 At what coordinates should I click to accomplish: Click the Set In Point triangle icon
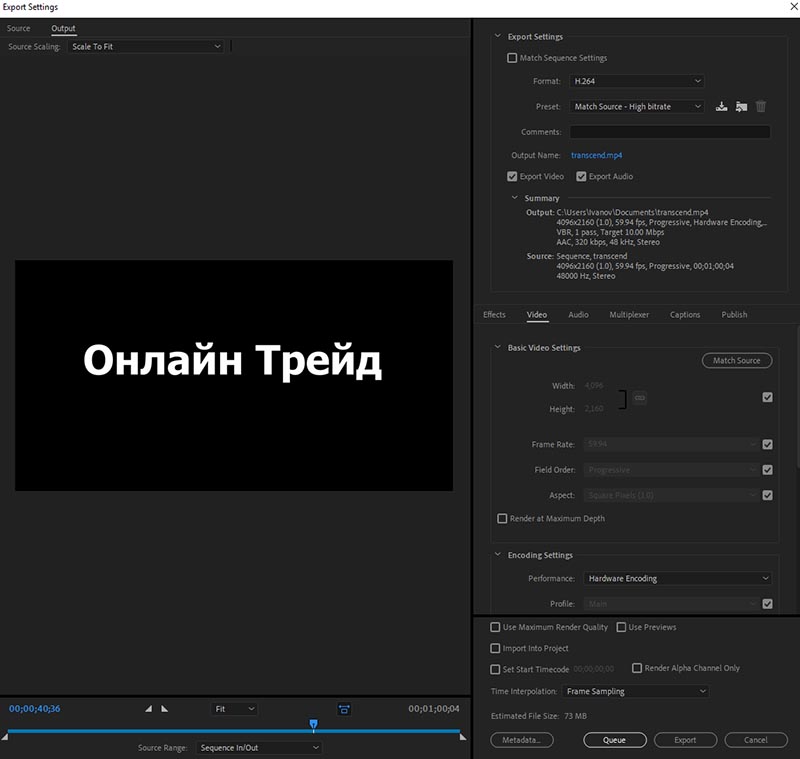tap(148, 709)
